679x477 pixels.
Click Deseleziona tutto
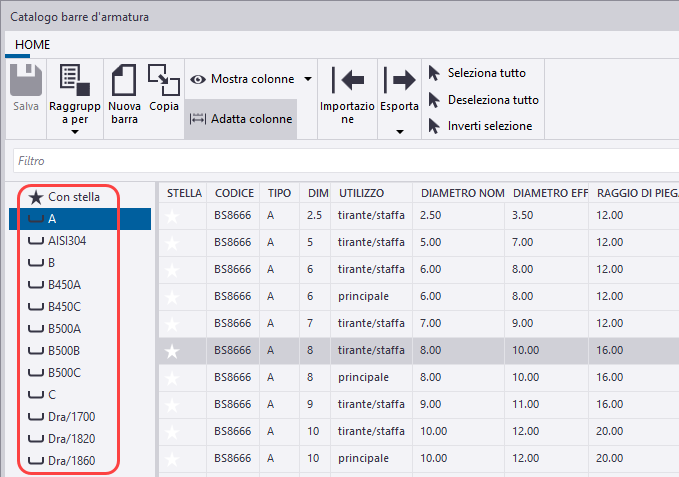pyautogui.click(x=492, y=100)
